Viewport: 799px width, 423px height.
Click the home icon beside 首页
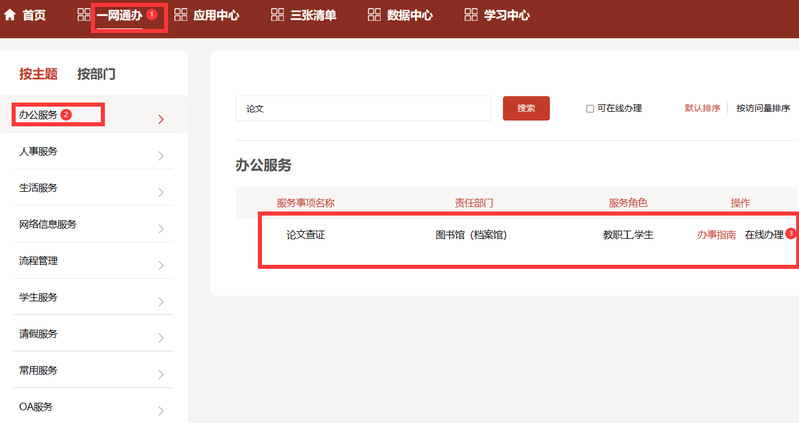click(10, 15)
